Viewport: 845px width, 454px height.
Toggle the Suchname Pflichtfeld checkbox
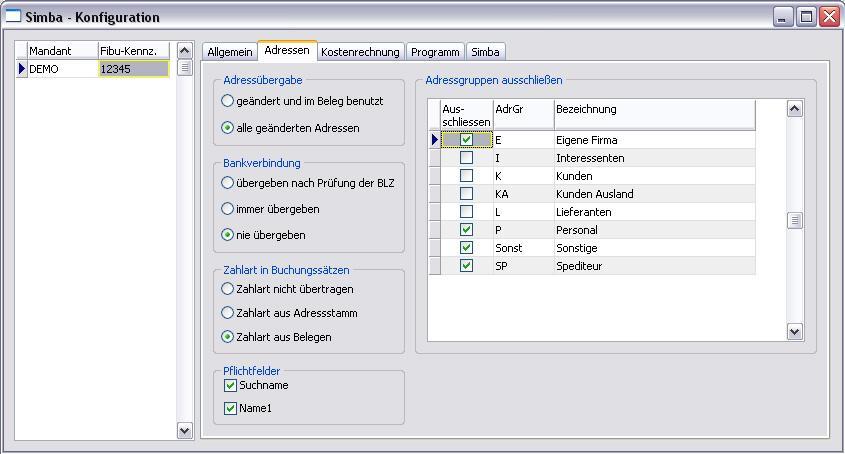pos(231,385)
